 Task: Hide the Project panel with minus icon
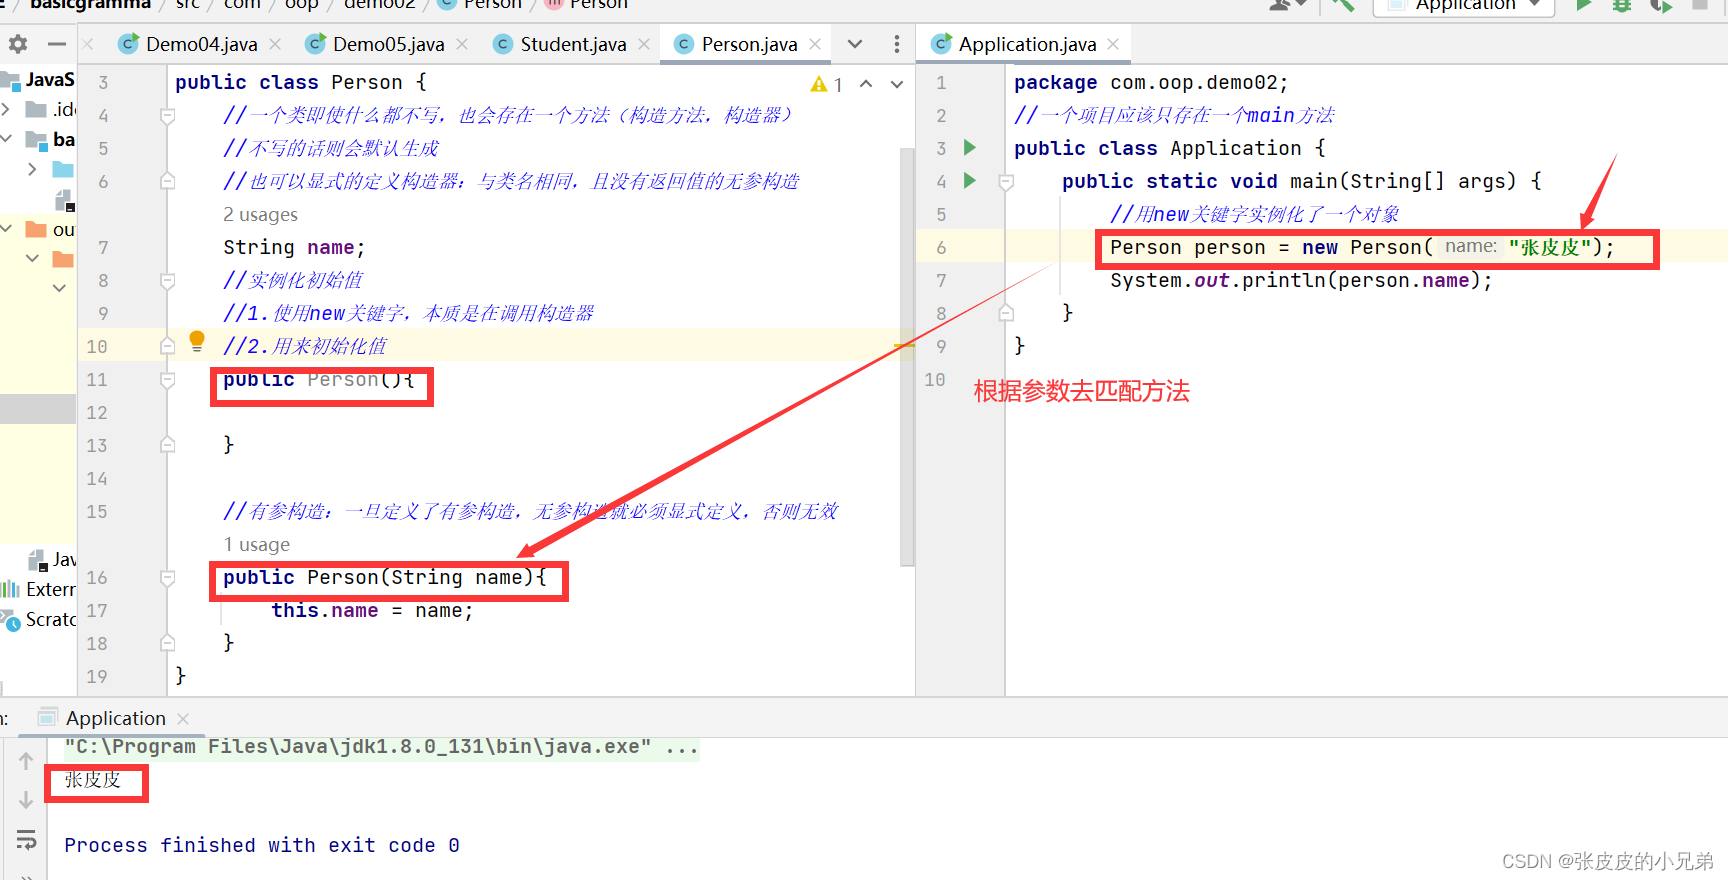click(x=57, y=44)
